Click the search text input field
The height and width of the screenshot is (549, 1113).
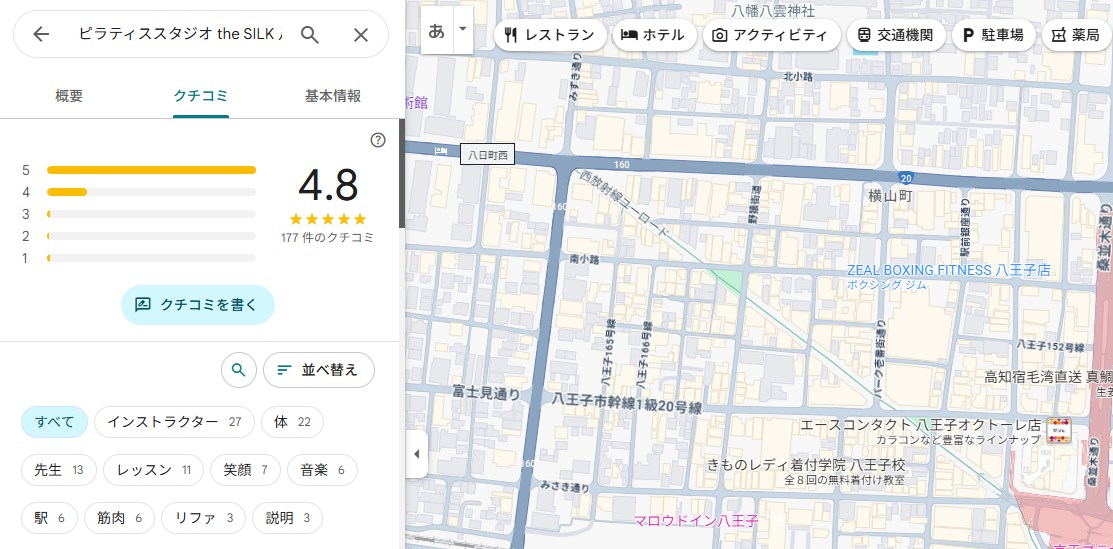point(180,35)
